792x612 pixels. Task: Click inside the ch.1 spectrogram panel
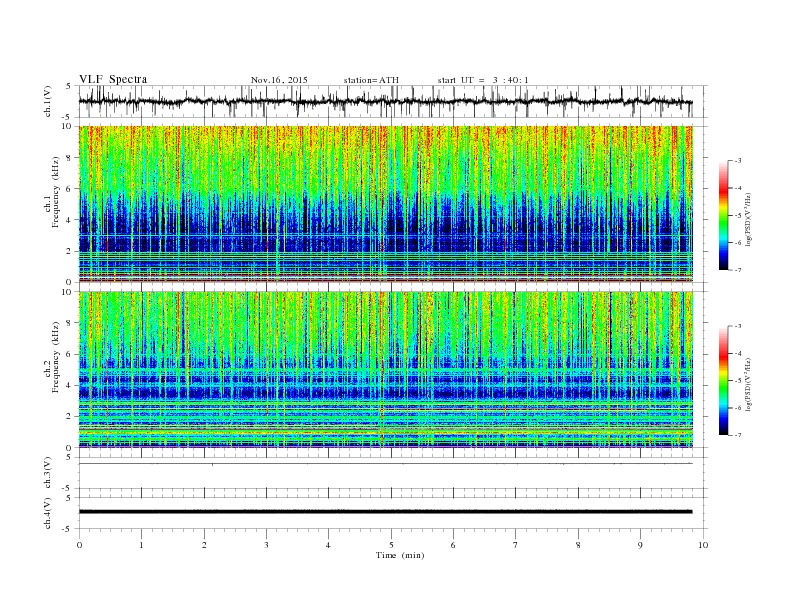(x=386, y=204)
